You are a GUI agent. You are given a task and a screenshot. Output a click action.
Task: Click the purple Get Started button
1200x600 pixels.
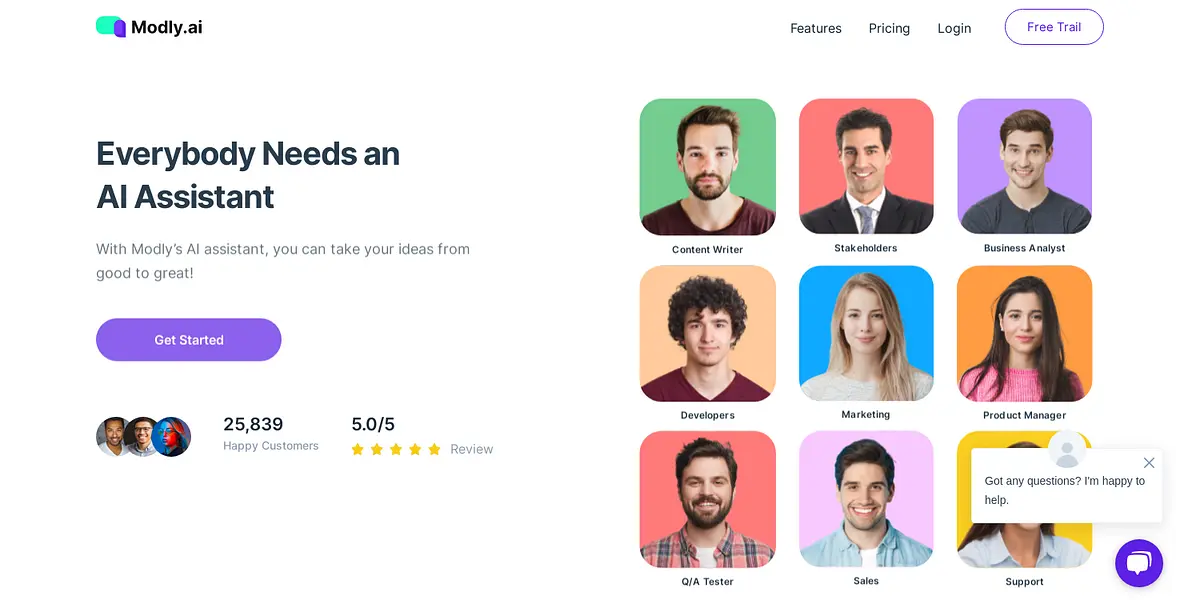pyautogui.click(x=189, y=340)
